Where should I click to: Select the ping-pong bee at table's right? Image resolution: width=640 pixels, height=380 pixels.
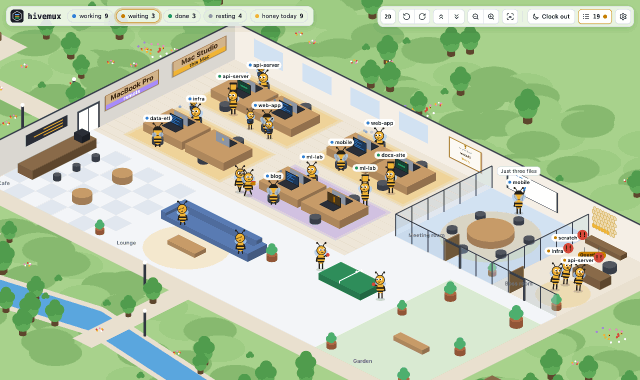380,285
